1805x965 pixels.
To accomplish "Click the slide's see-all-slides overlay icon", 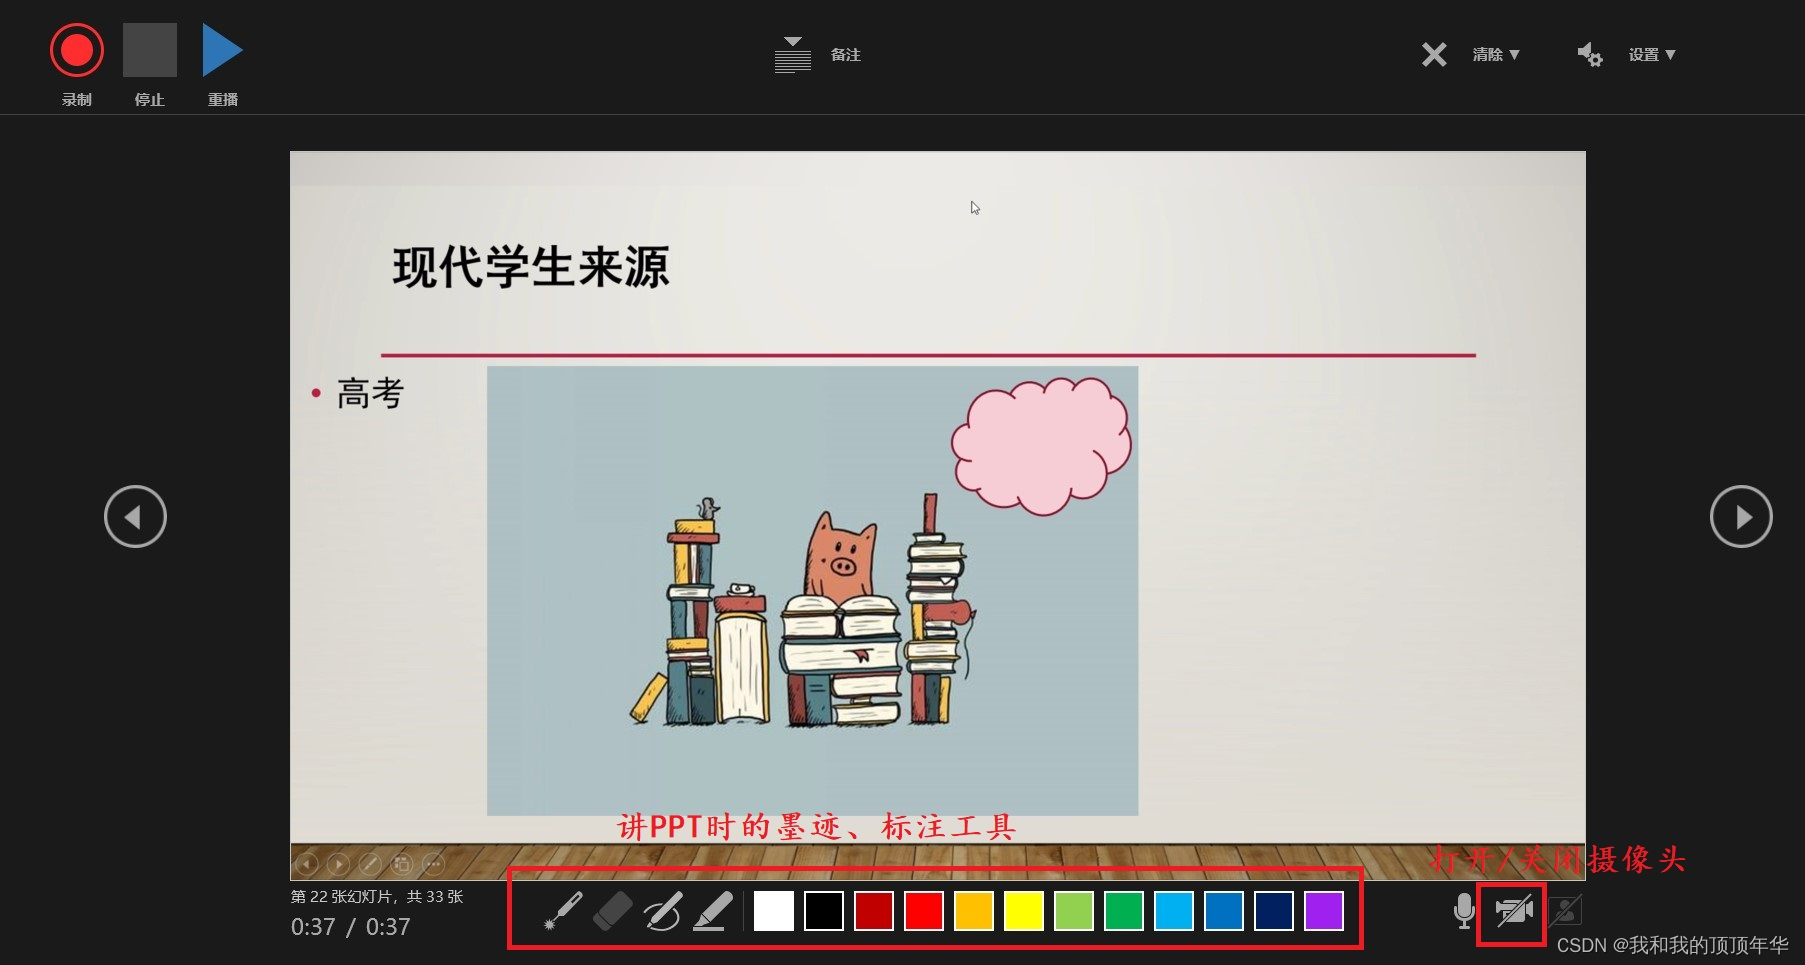I will (x=402, y=863).
